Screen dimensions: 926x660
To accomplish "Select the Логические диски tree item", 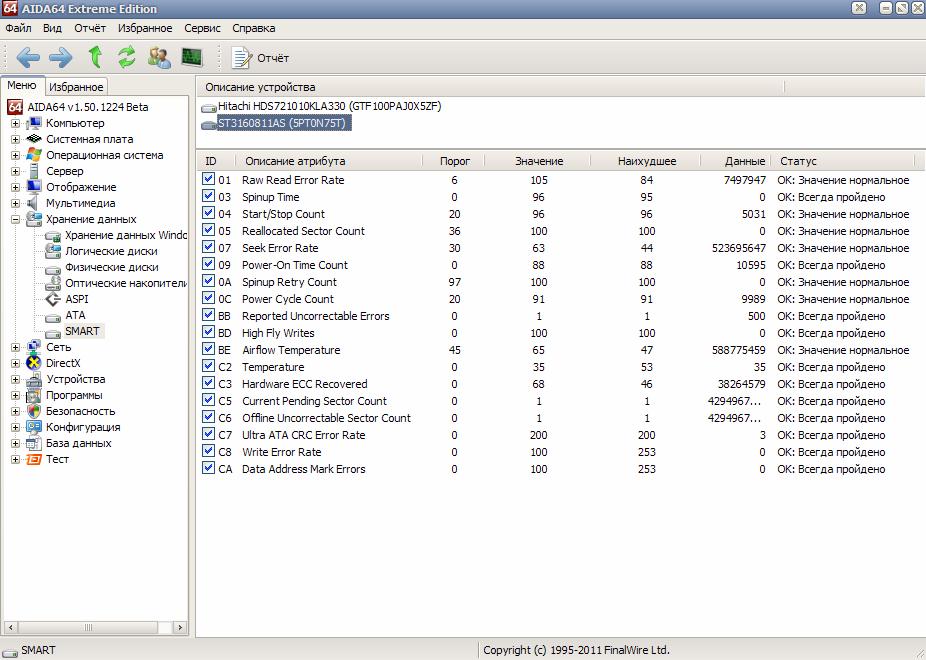I will [111, 251].
